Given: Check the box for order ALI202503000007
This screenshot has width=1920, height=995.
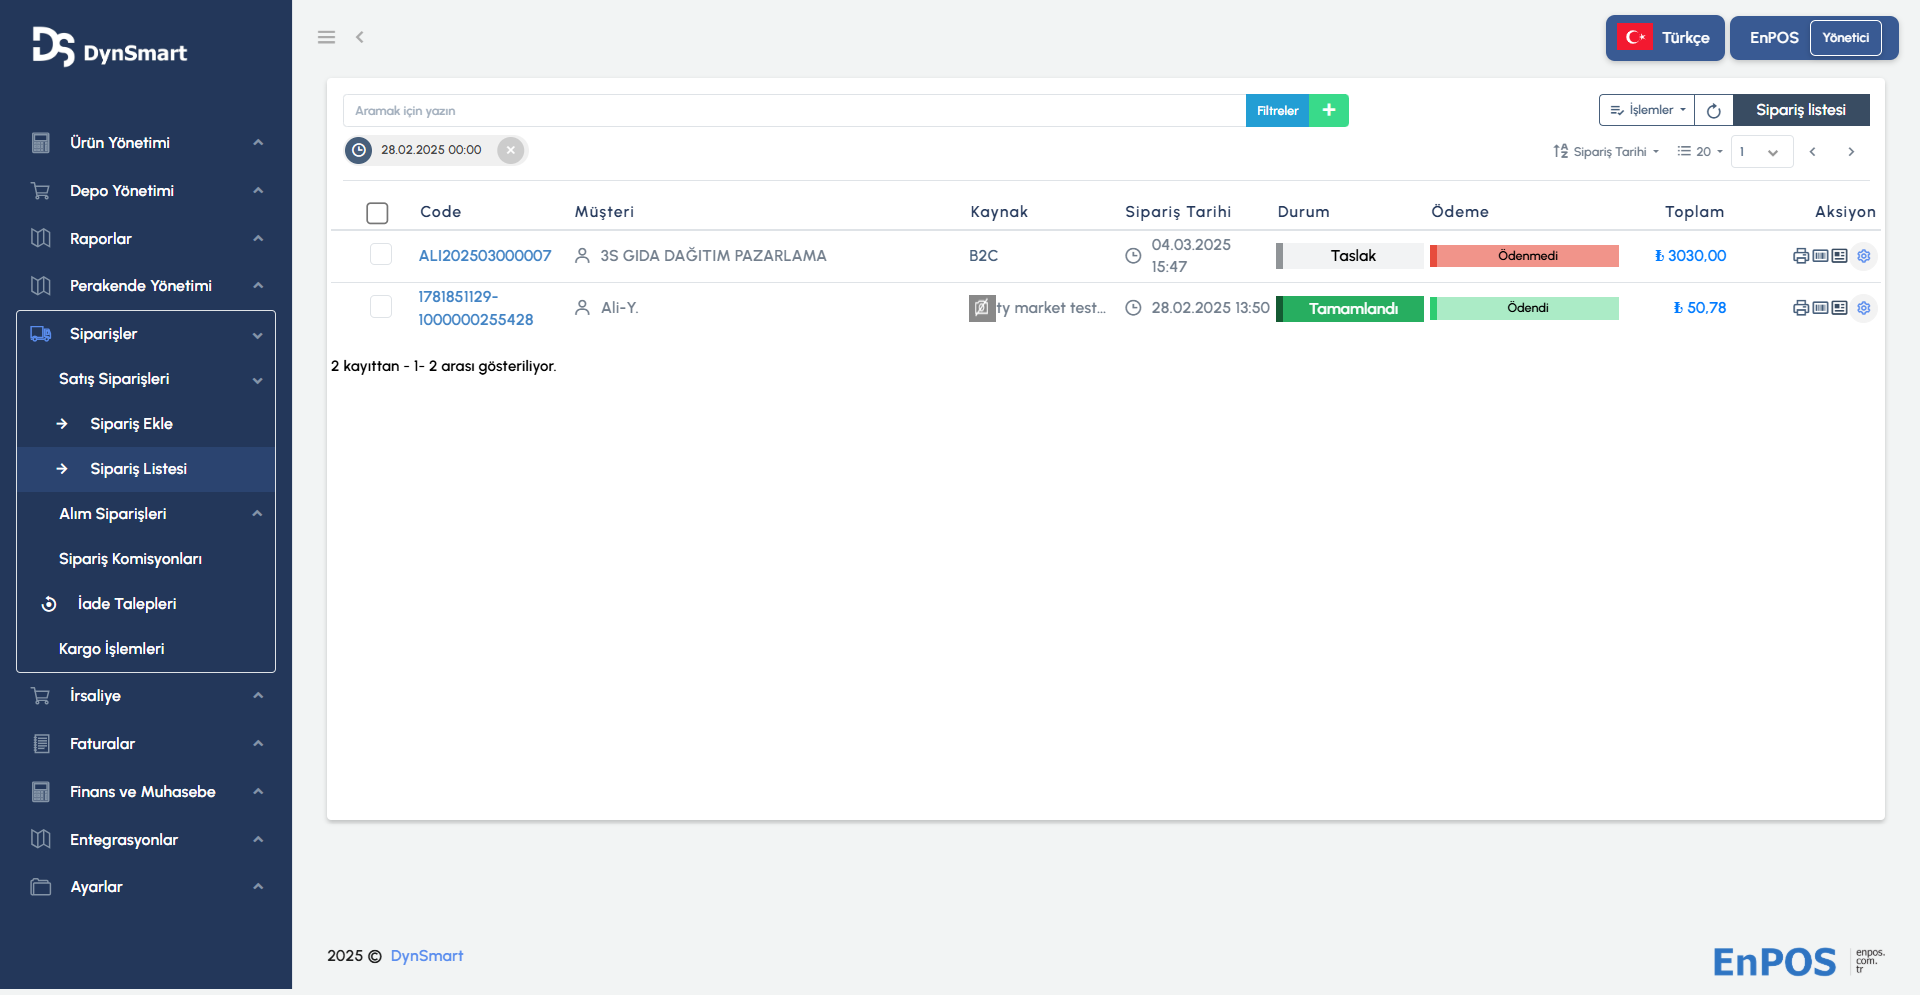Looking at the screenshot, I should (x=381, y=255).
